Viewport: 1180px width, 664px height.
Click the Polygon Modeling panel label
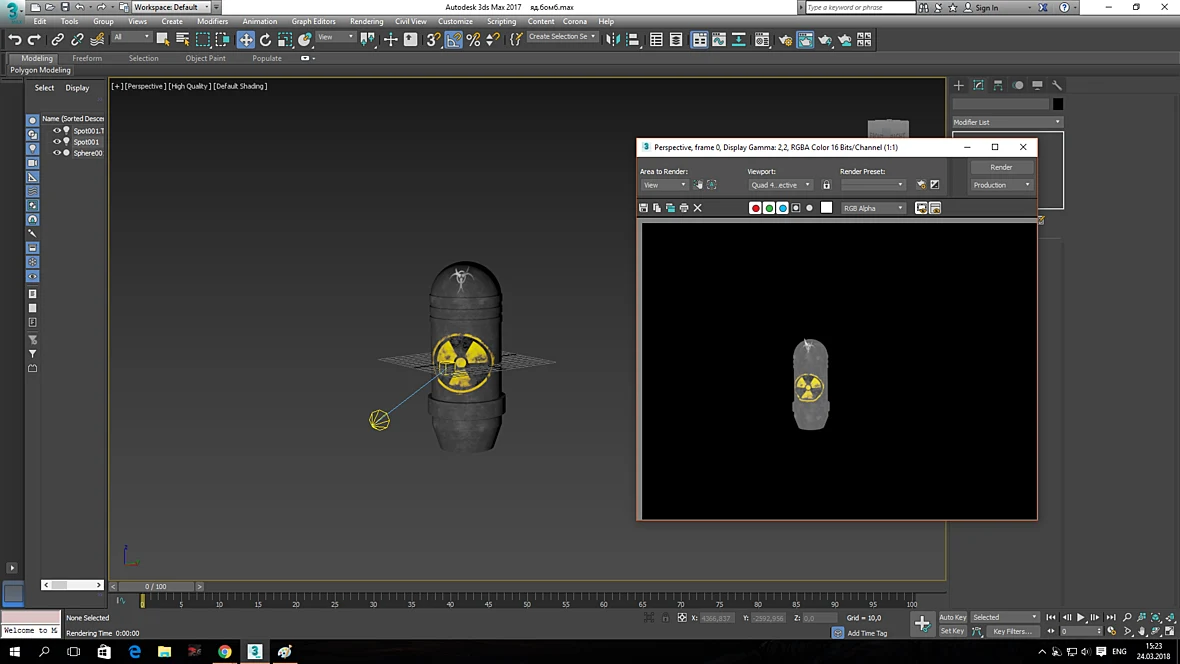(41, 70)
